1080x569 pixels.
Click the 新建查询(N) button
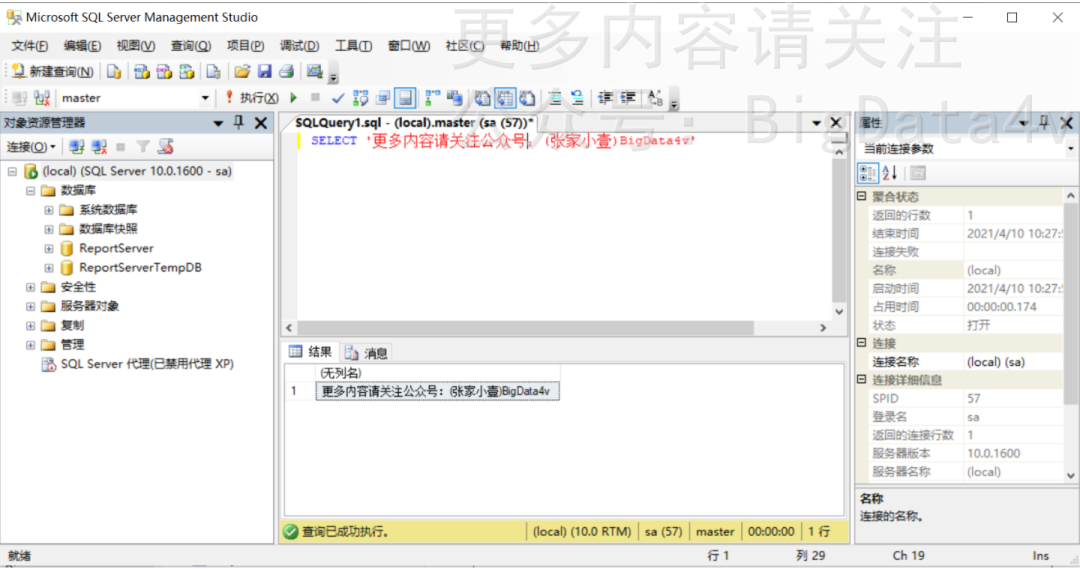coord(52,72)
